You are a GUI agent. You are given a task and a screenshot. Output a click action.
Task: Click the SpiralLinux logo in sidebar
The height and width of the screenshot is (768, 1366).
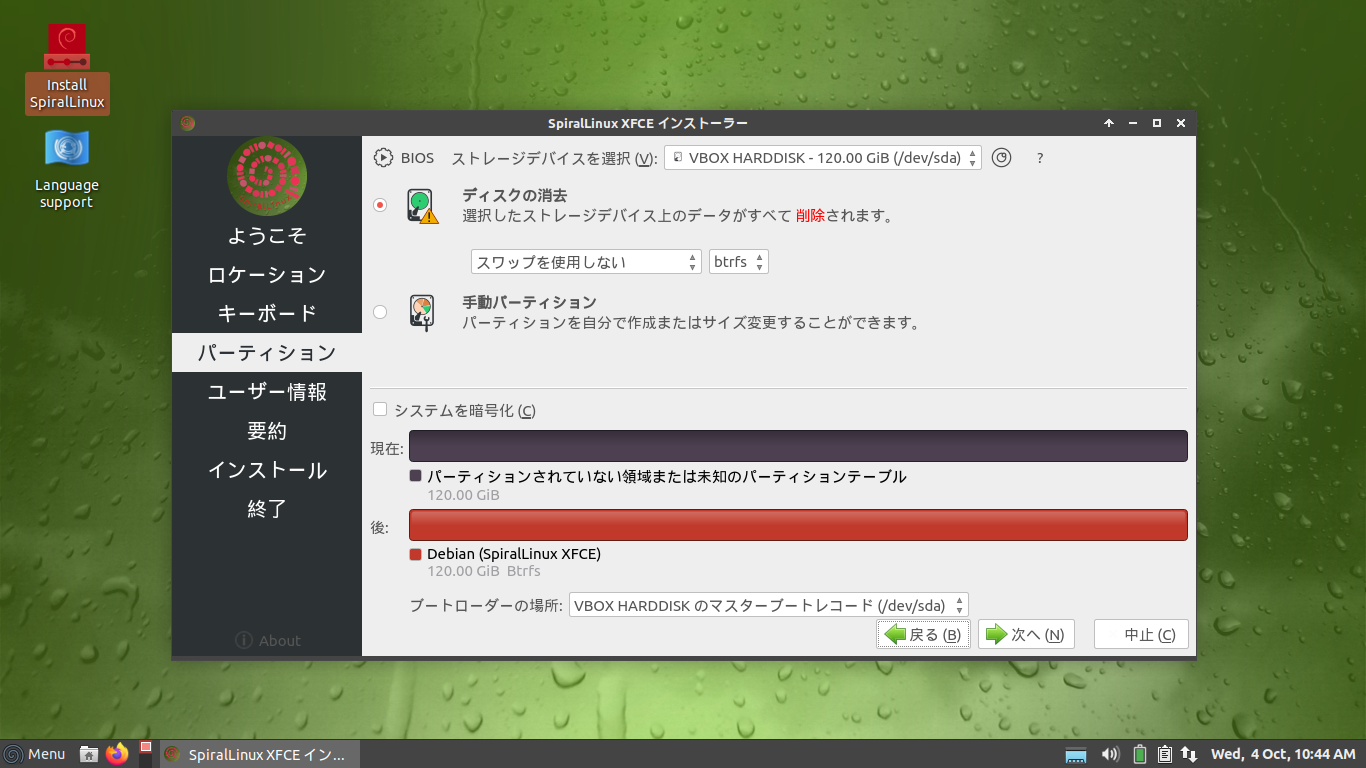[267, 175]
